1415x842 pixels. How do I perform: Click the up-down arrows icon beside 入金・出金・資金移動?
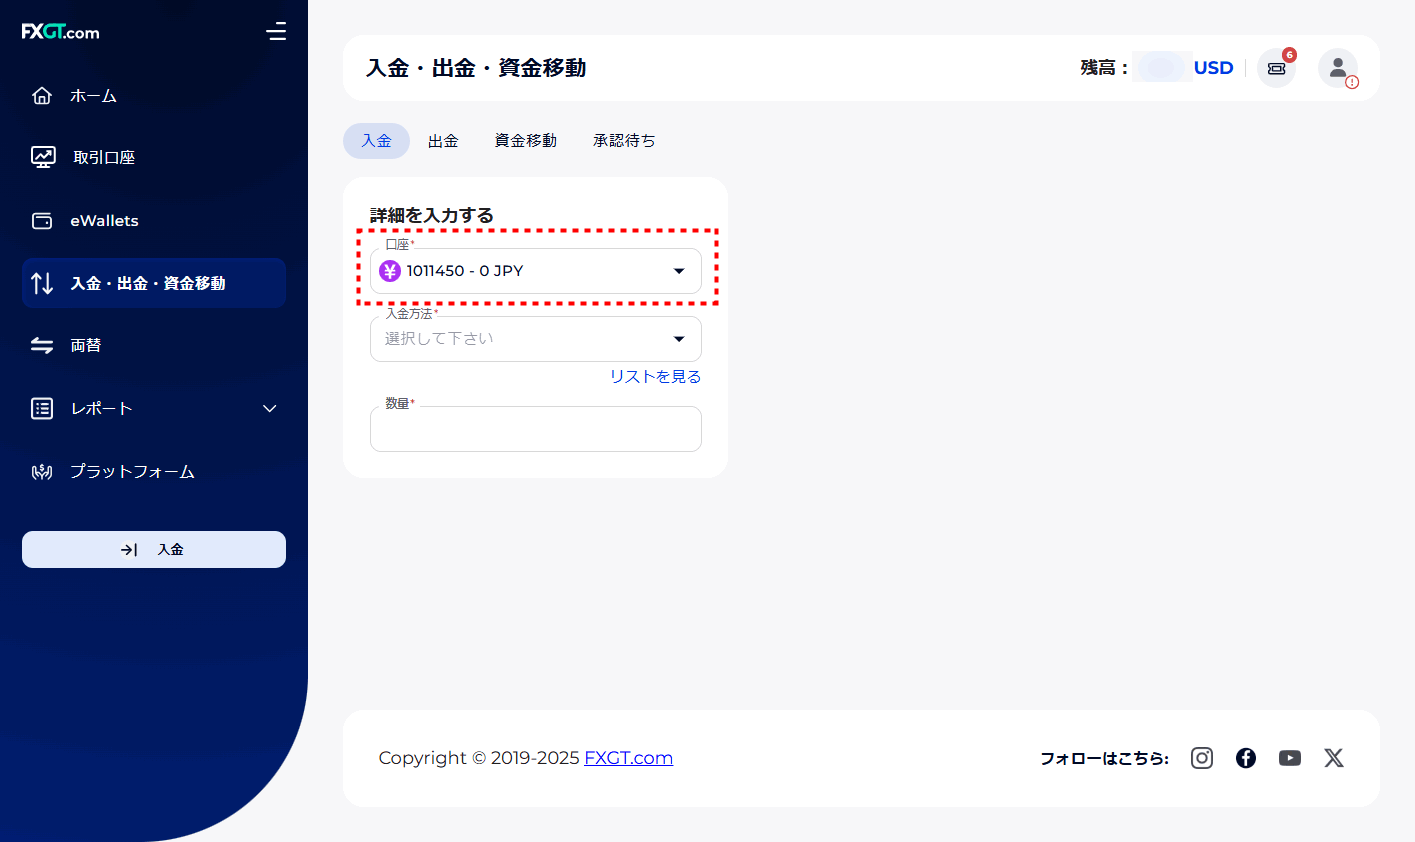[42, 283]
